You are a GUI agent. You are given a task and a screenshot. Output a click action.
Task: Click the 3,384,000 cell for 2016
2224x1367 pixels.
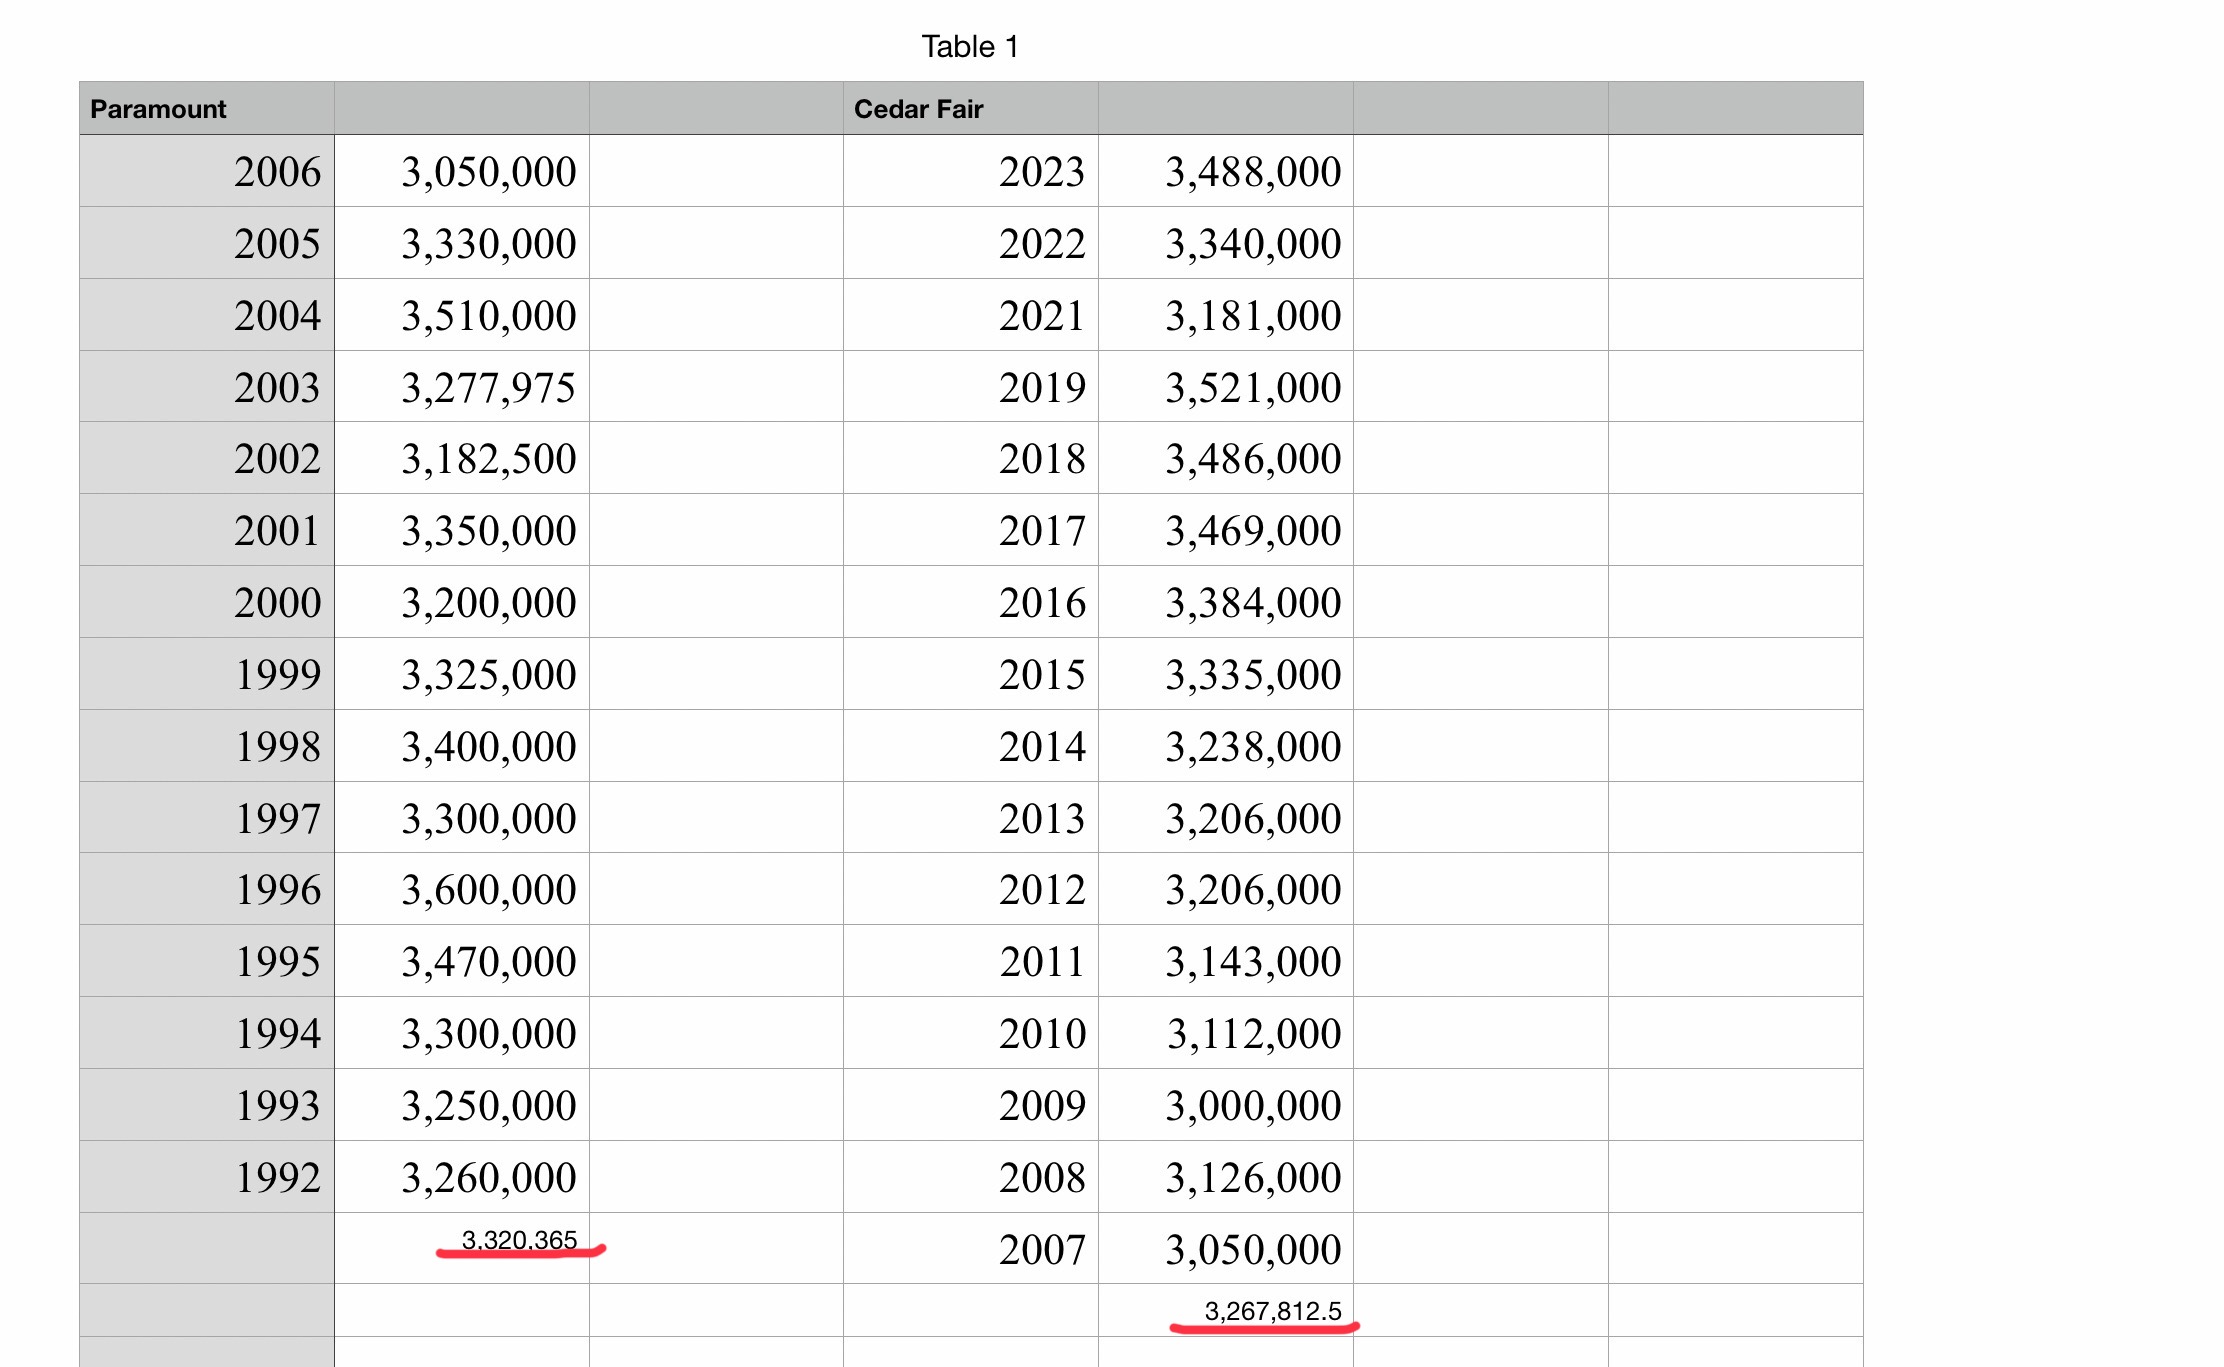coord(1226,602)
